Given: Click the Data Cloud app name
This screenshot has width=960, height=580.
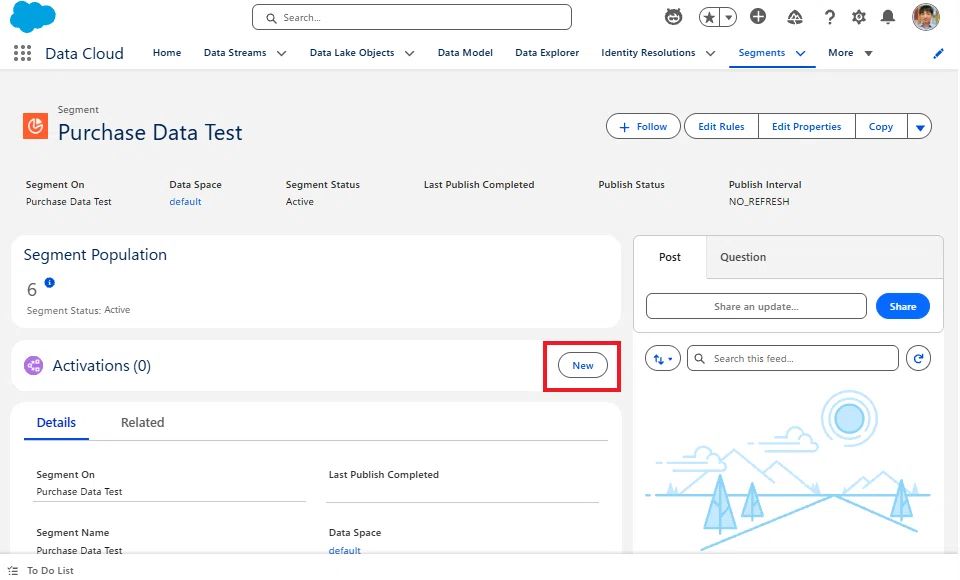Looking at the screenshot, I should coord(84,53).
